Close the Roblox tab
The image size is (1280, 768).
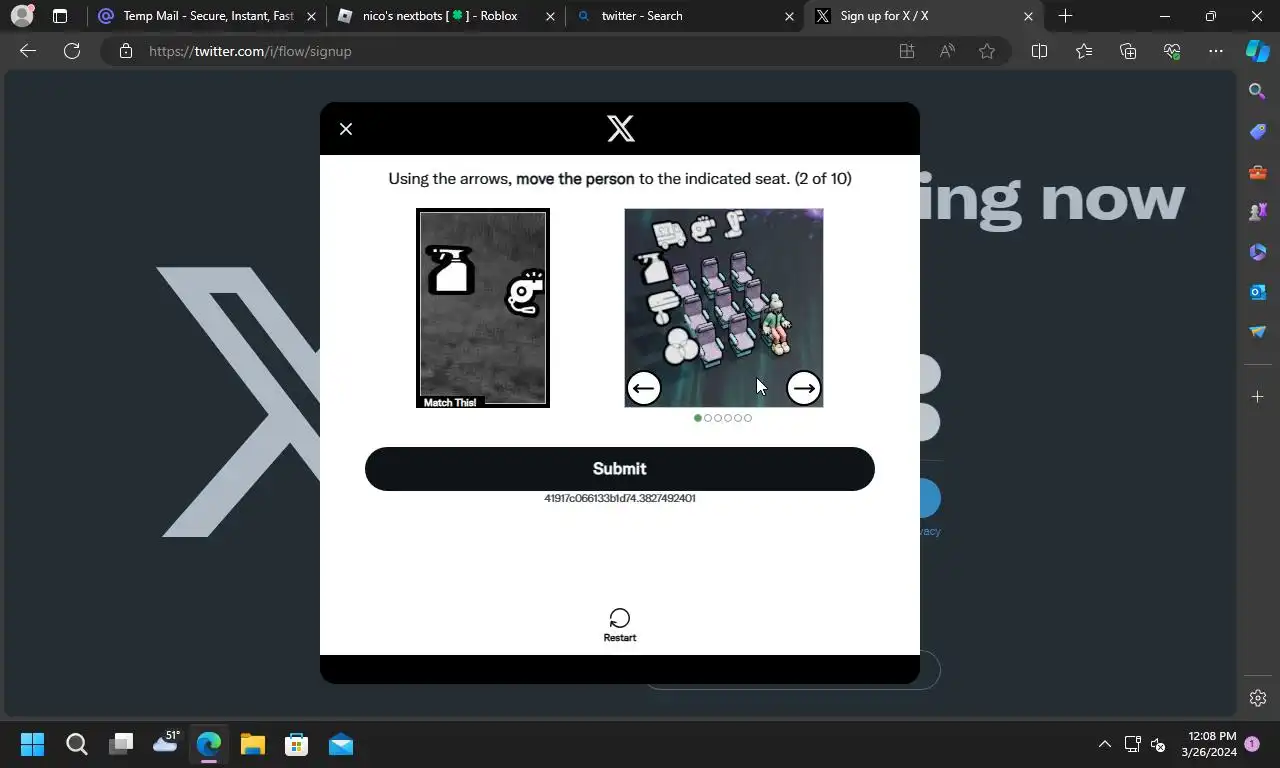click(549, 16)
